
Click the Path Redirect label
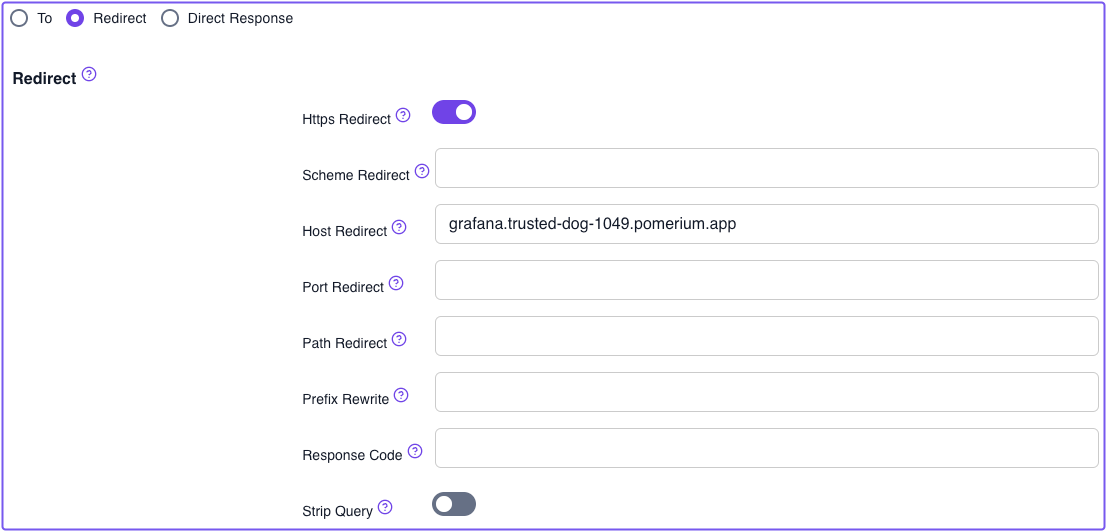pyautogui.click(x=345, y=343)
